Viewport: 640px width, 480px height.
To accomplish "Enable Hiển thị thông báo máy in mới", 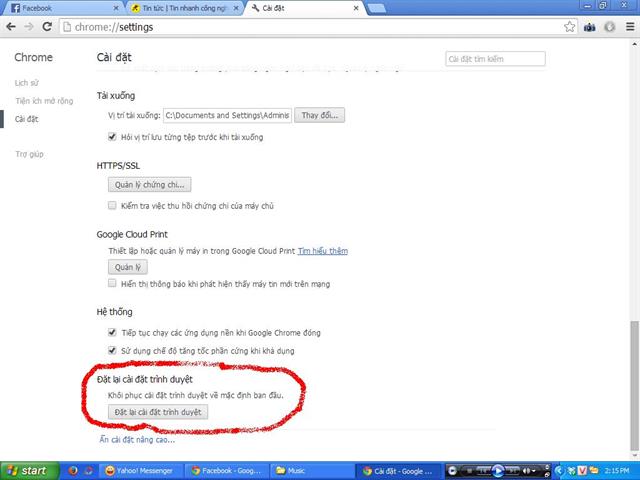I will 112,283.
